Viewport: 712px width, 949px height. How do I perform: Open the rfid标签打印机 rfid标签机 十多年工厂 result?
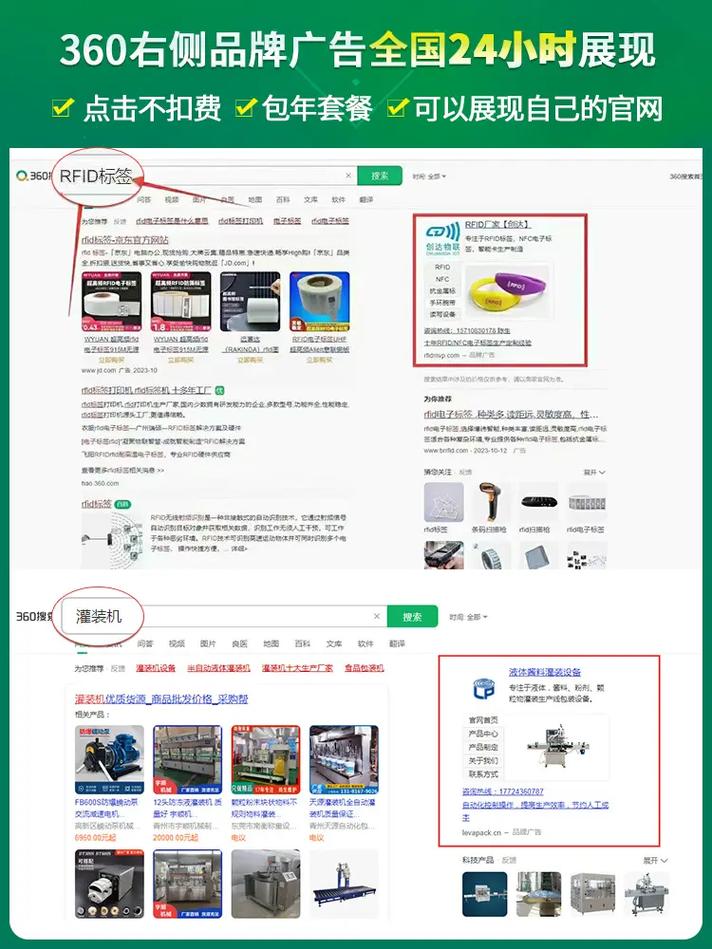point(147,390)
